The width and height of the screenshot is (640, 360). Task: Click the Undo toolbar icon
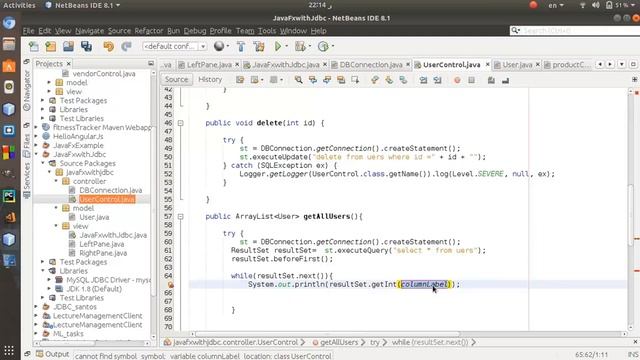[x=108, y=46]
